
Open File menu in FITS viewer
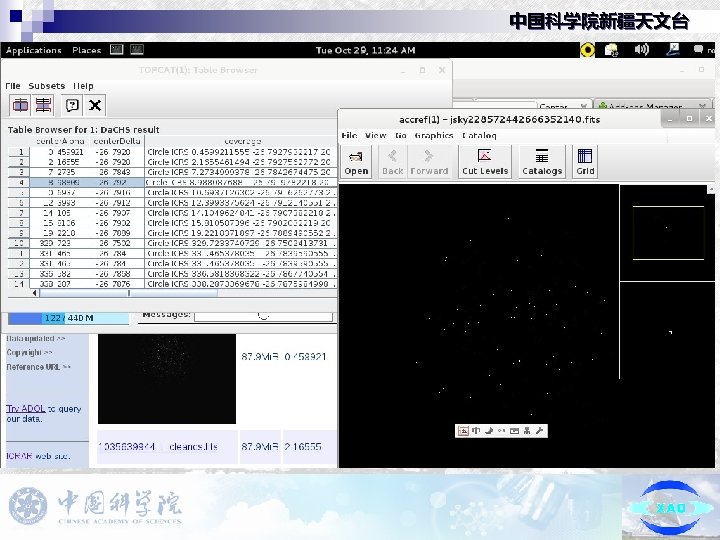coord(349,135)
